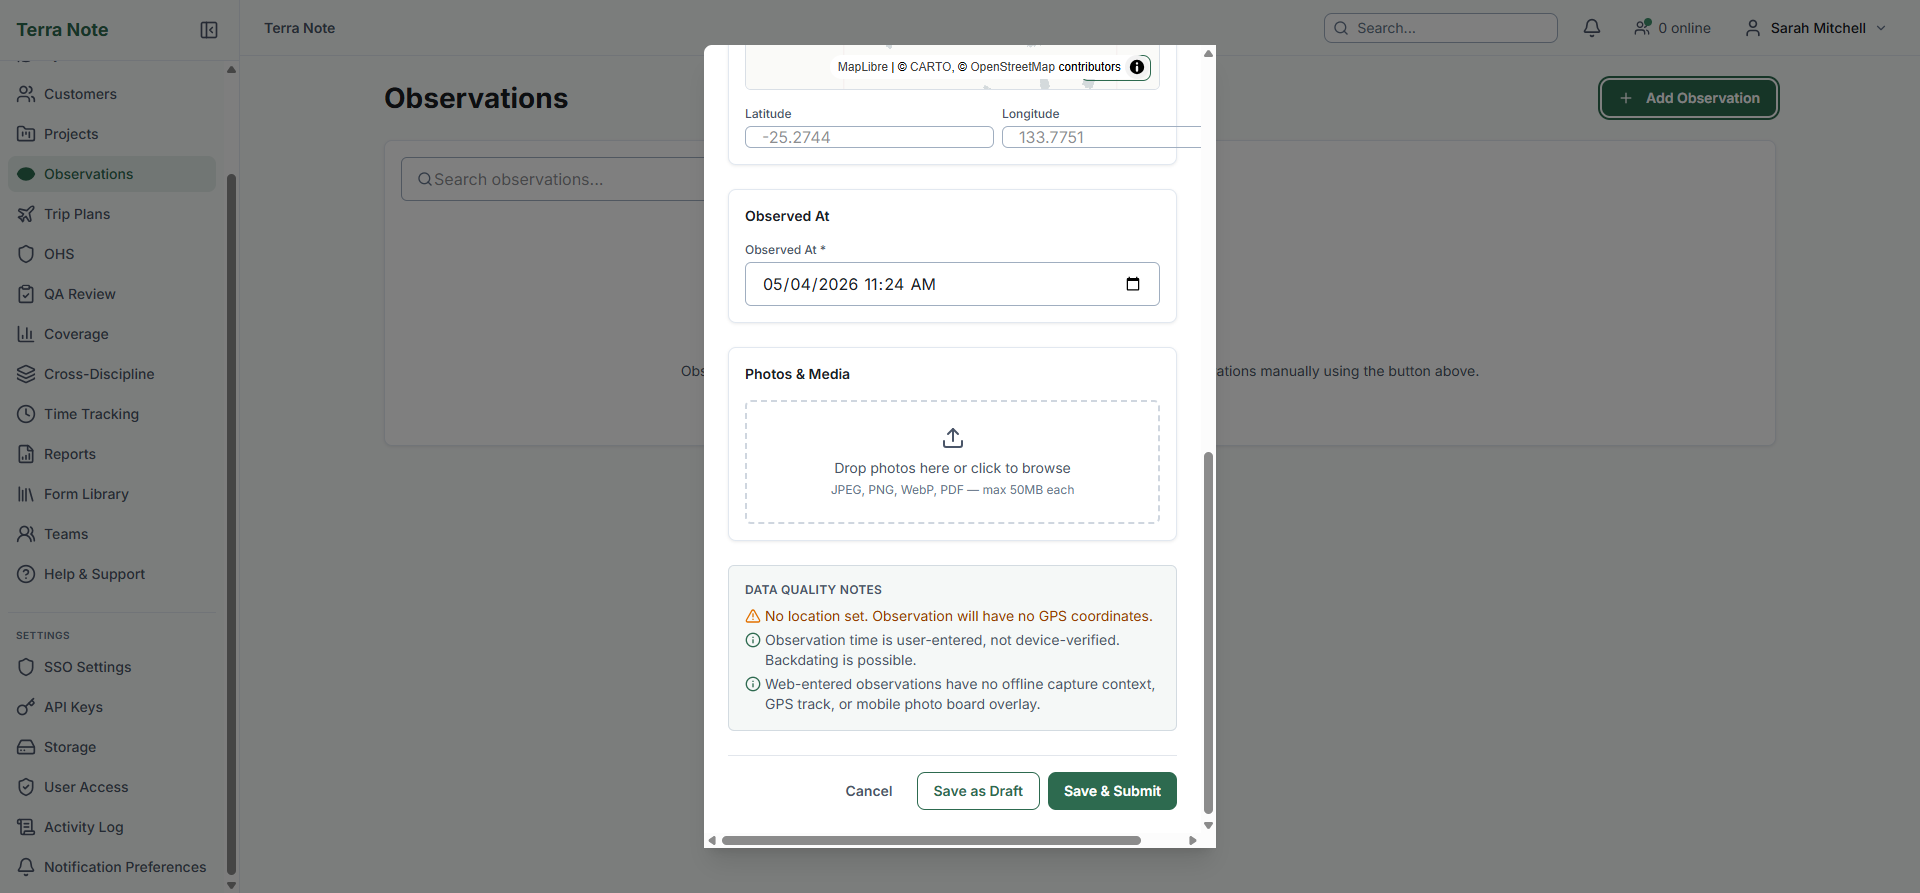Click the online users icon

tap(1642, 28)
